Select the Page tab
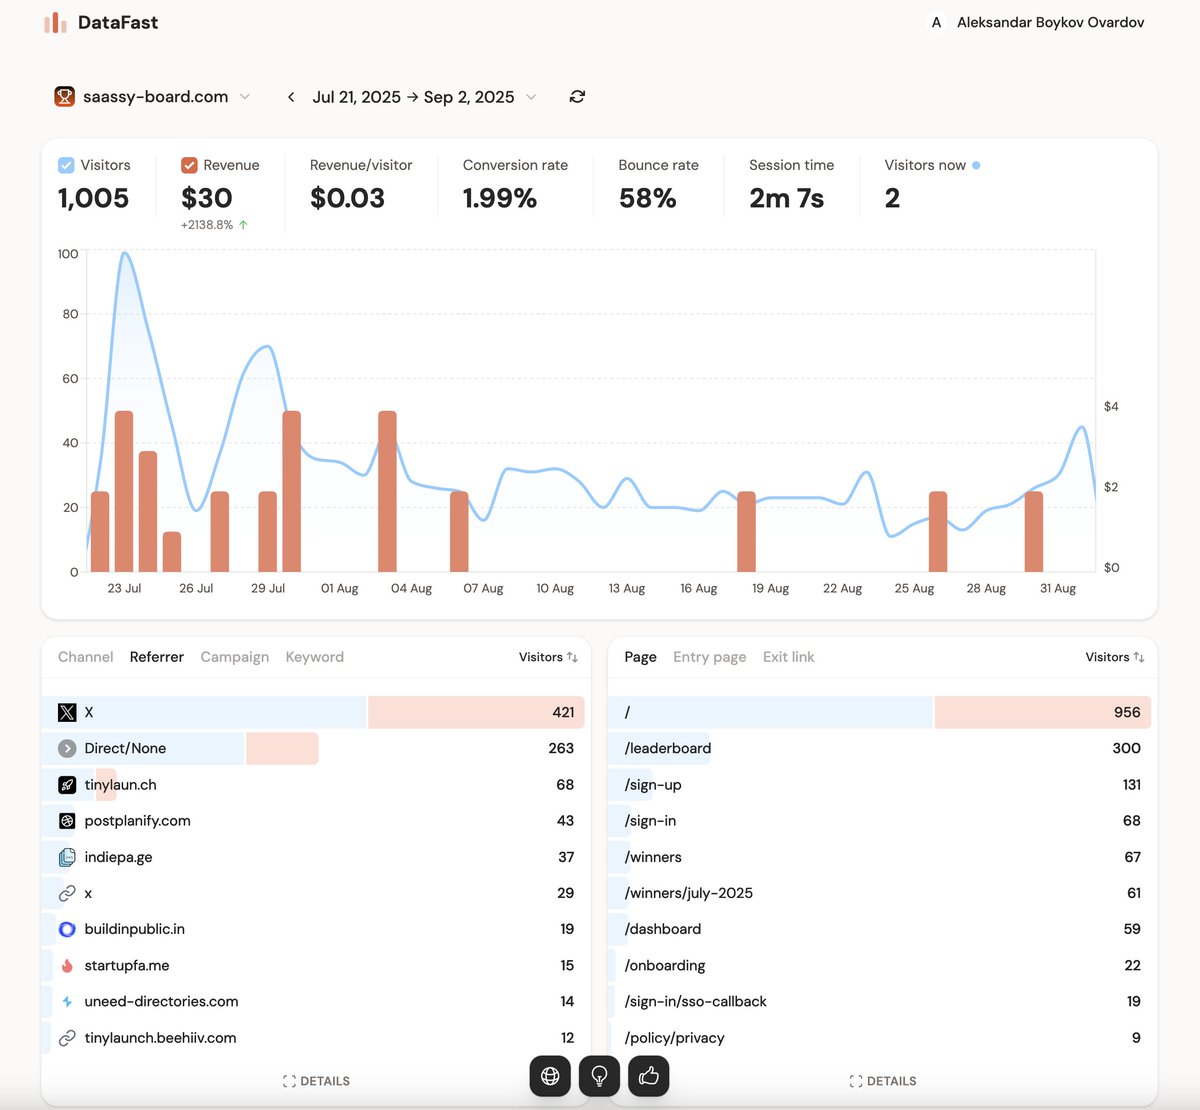 click(x=640, y=657)
